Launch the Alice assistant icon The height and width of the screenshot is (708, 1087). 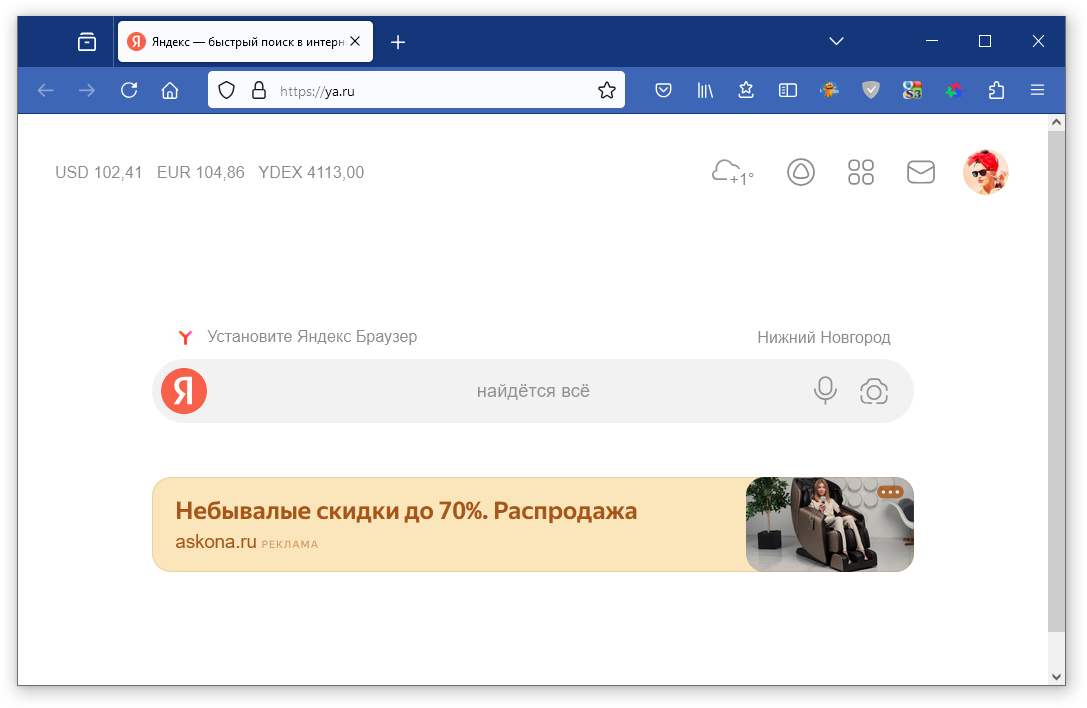pos(801,172)
